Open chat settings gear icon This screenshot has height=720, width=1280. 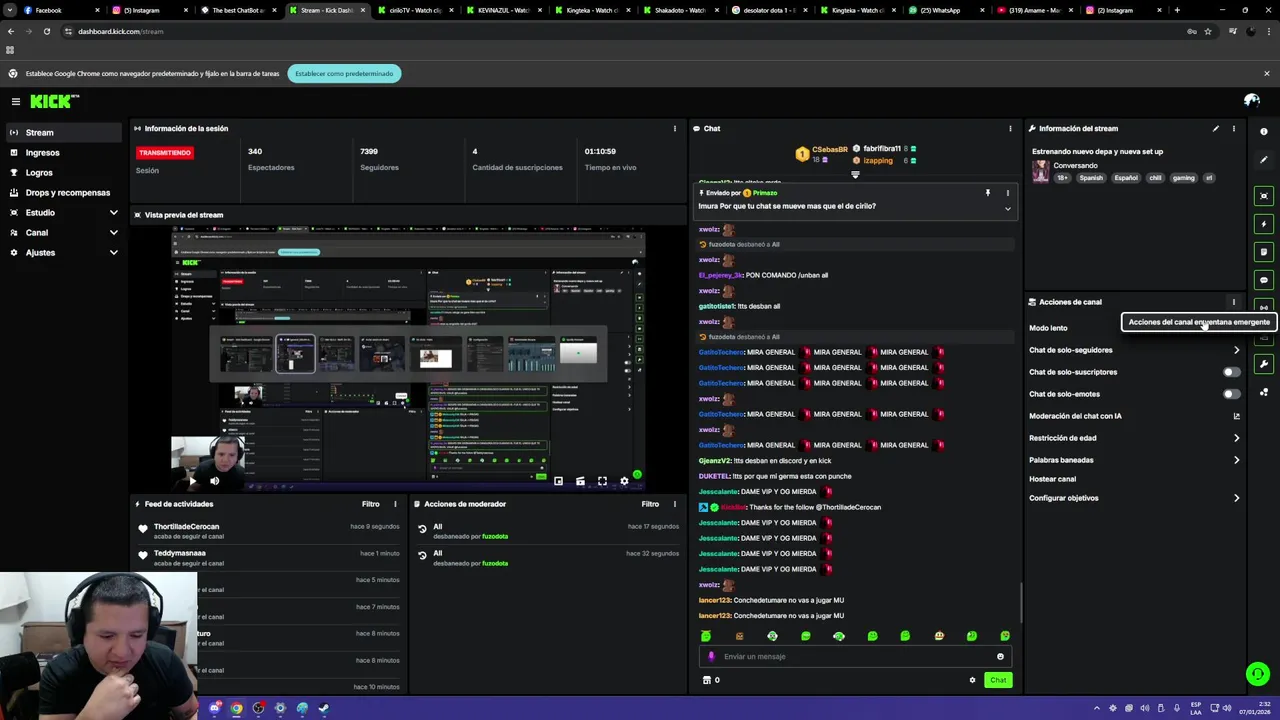click(972, 680)
